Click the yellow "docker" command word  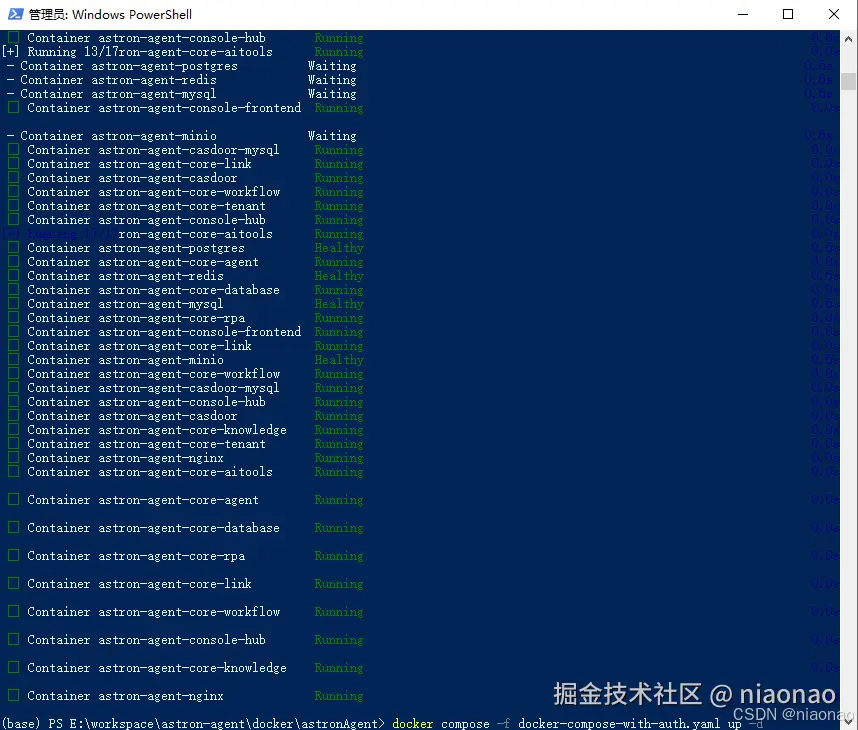click(x=413, y=723)
